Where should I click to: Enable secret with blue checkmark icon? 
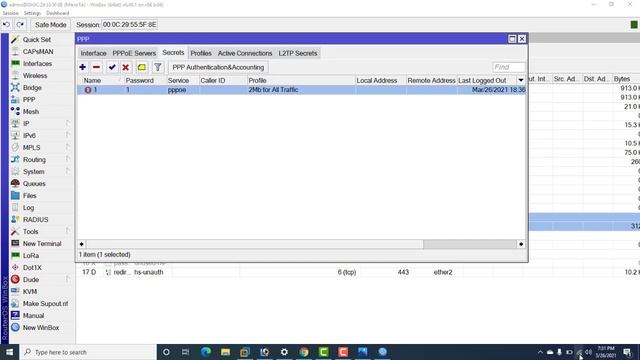point(112,67)
